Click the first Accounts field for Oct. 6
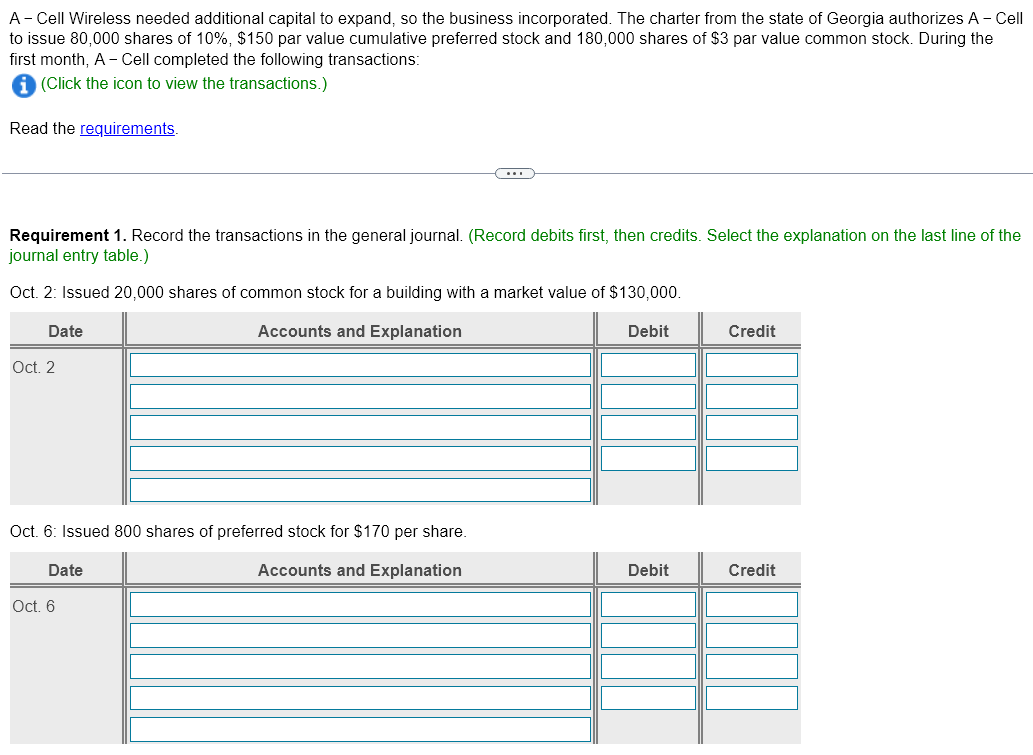 click(360, 603)
